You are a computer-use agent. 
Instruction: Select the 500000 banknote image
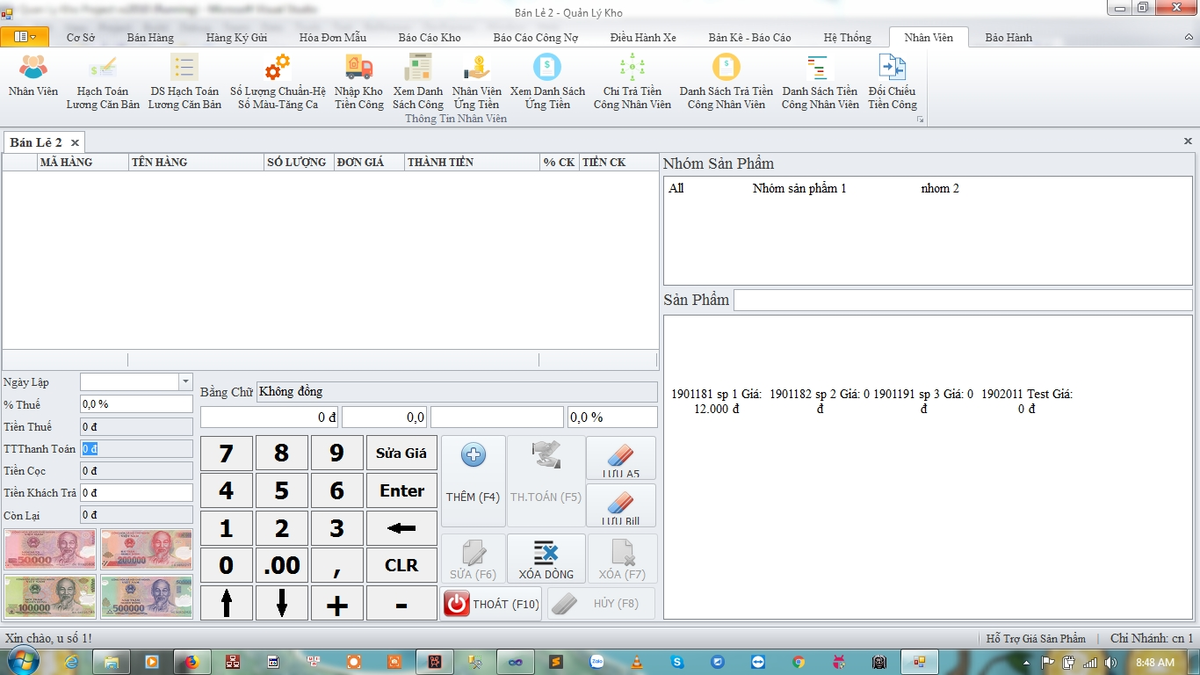coord(147,596)
